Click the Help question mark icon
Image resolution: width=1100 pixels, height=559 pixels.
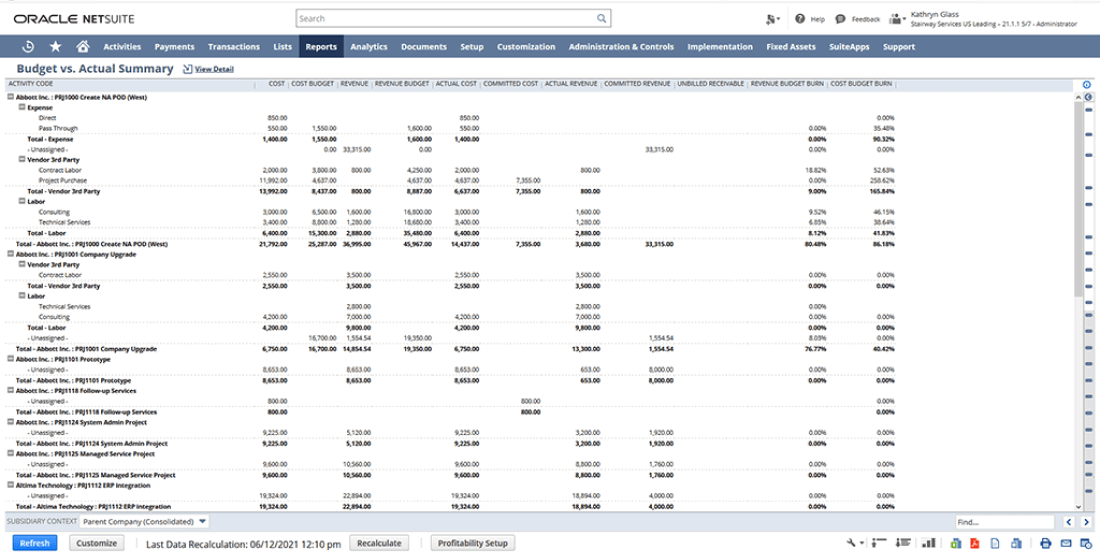coord(800,19)
